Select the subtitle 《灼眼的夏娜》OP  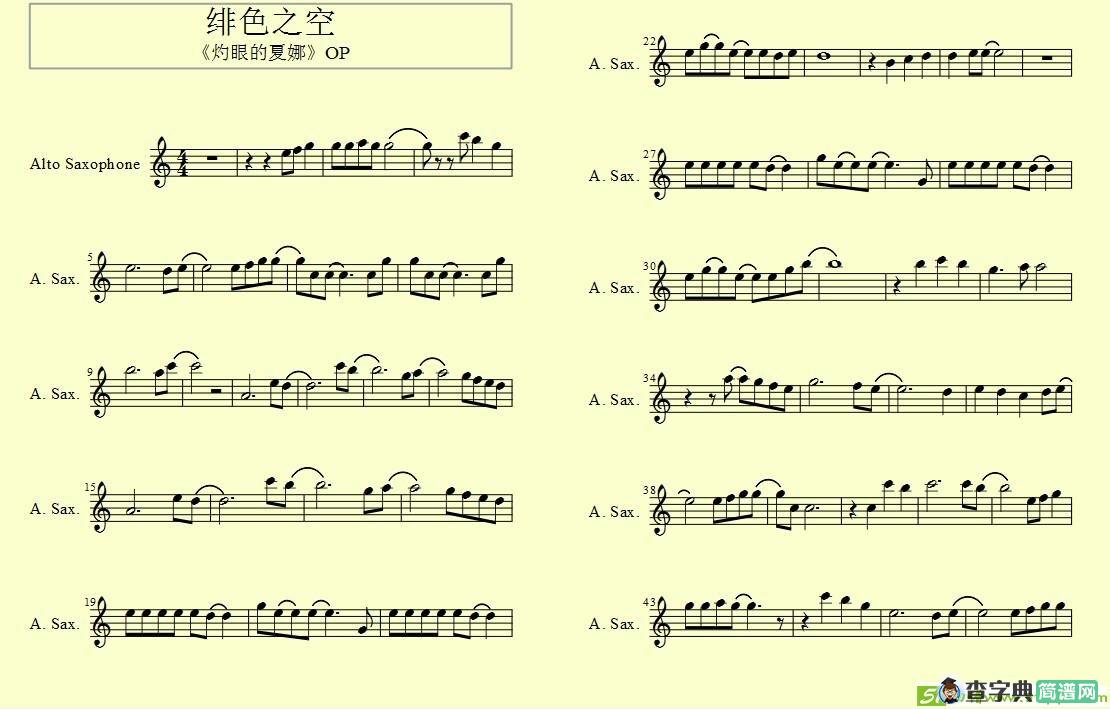(x=273, y=53)
